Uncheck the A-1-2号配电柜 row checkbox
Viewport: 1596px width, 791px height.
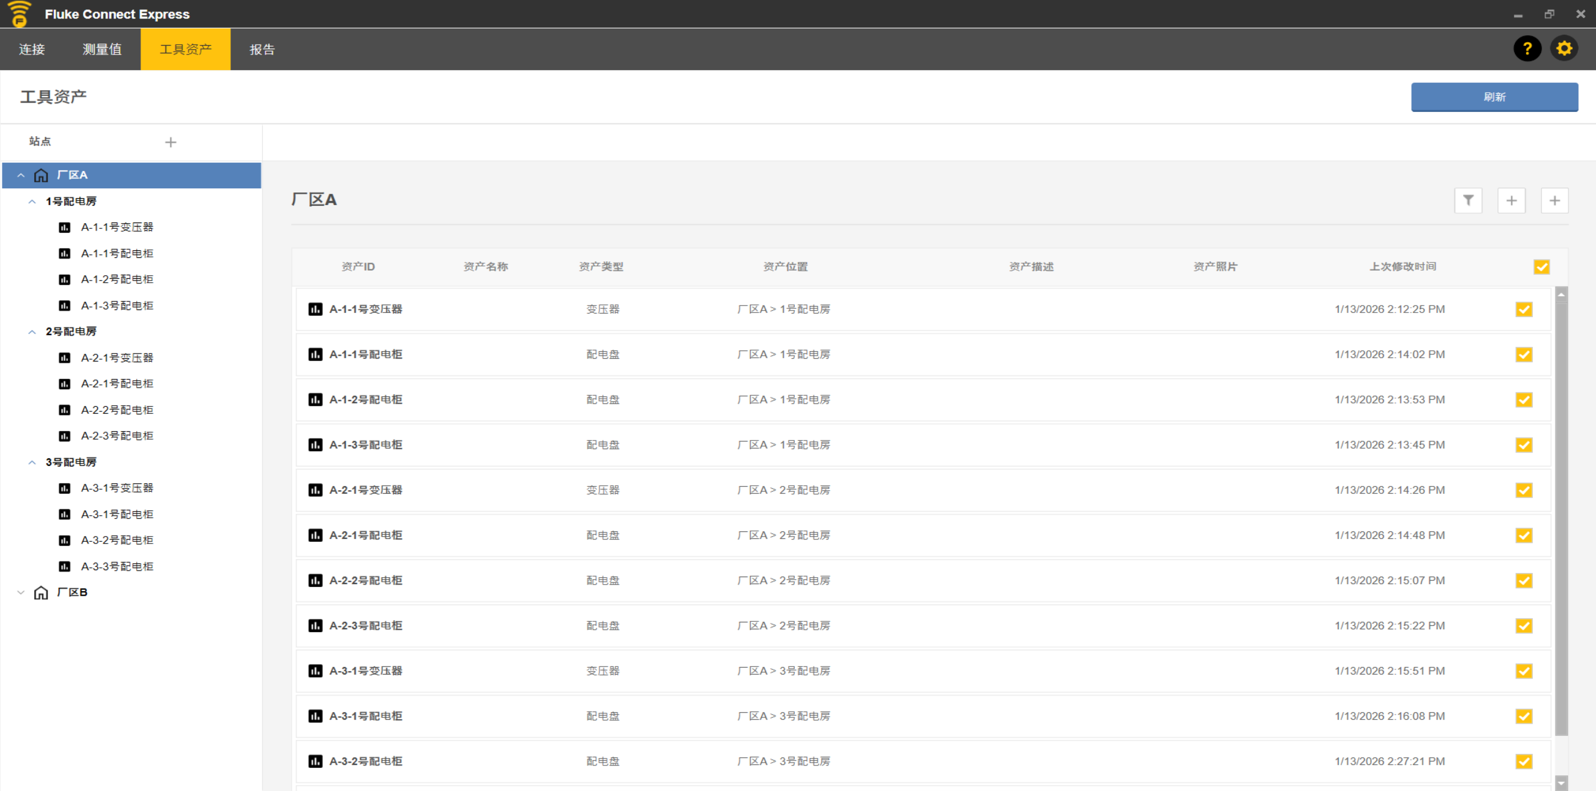(x=1524, y=400)
